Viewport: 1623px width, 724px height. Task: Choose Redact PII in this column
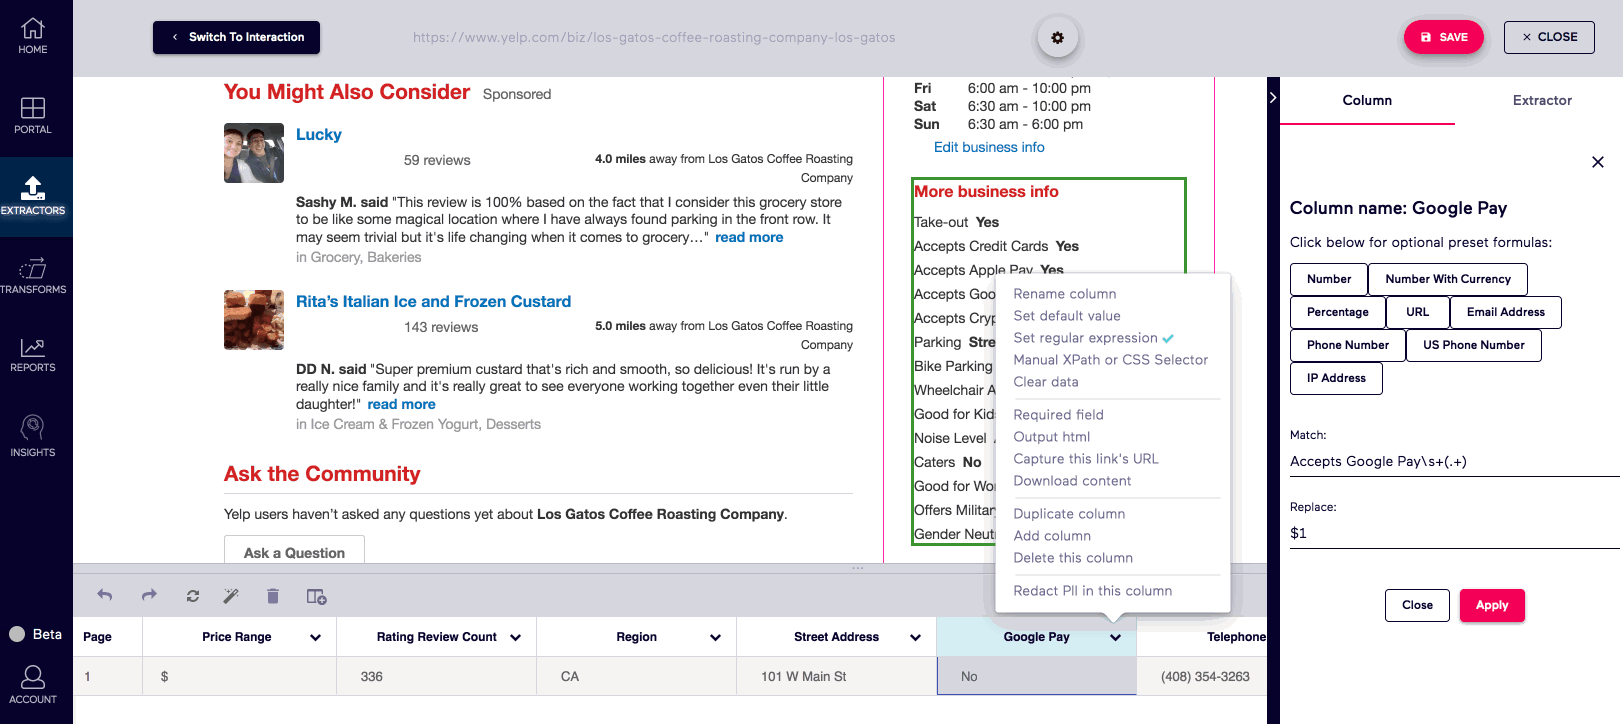pos(1093,591)
